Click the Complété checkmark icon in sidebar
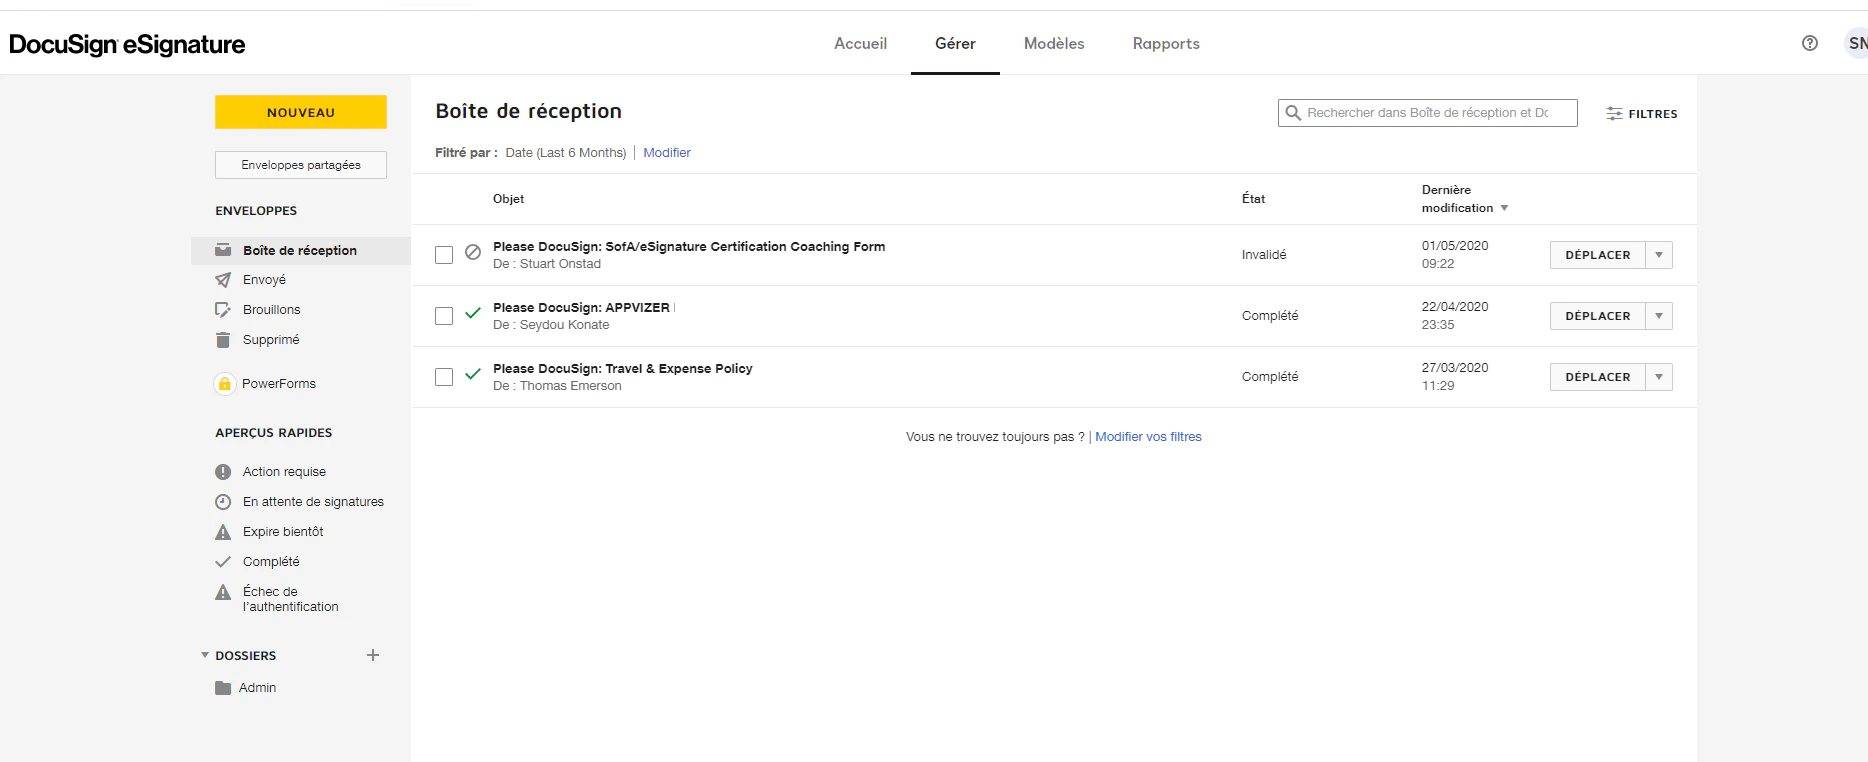This screenshot has height=762, width=1868. (x=223, y=562)
